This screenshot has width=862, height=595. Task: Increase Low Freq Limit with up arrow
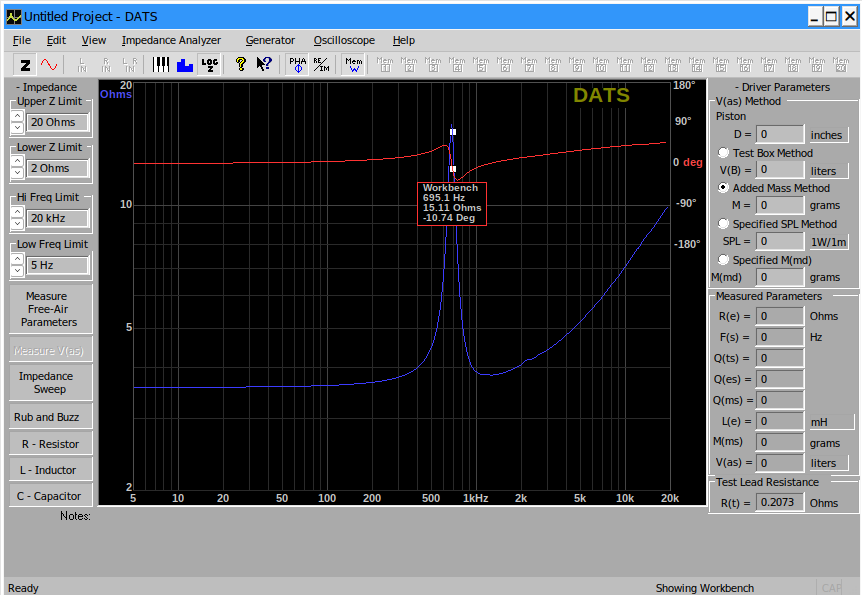(17, 259)
